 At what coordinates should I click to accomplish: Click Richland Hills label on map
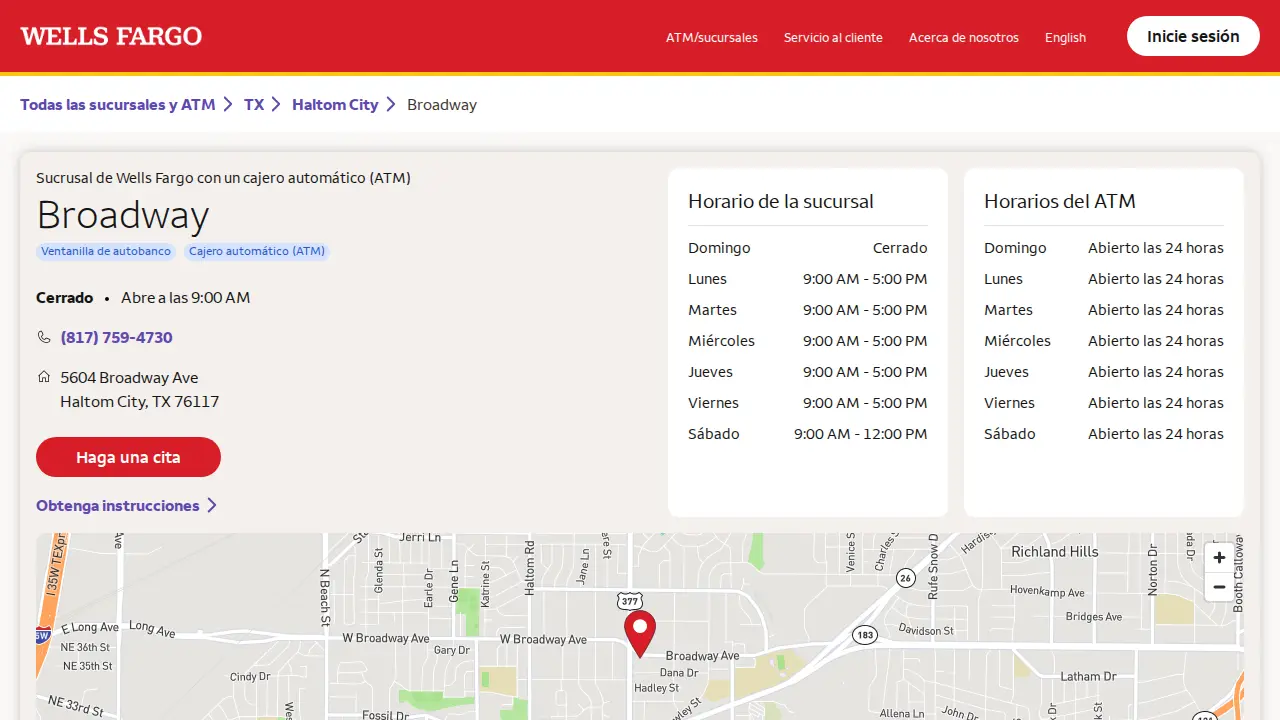click(1055, 552)
